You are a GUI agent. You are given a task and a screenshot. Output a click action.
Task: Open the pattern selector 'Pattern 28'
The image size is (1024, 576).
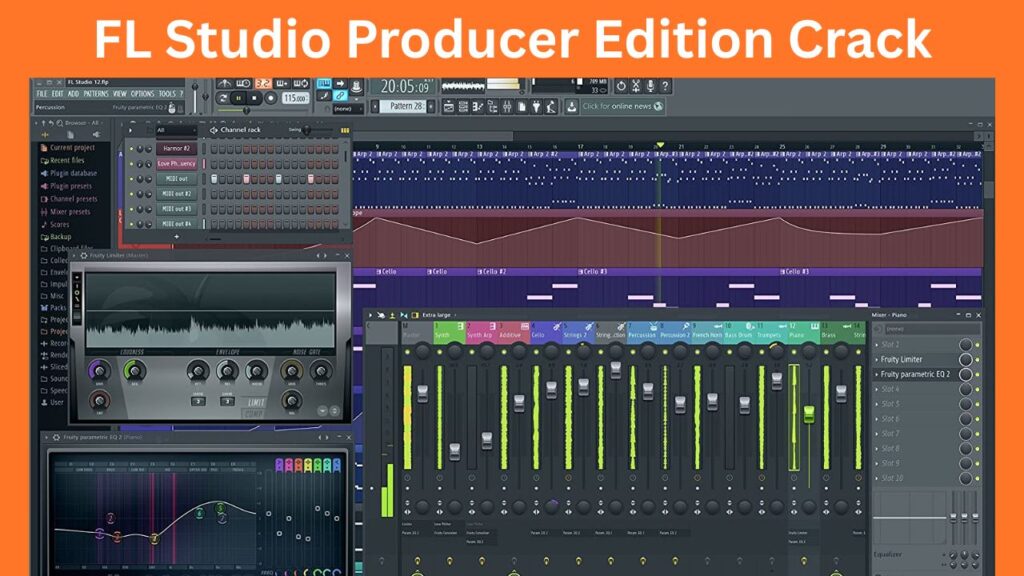tap(404, 106)
